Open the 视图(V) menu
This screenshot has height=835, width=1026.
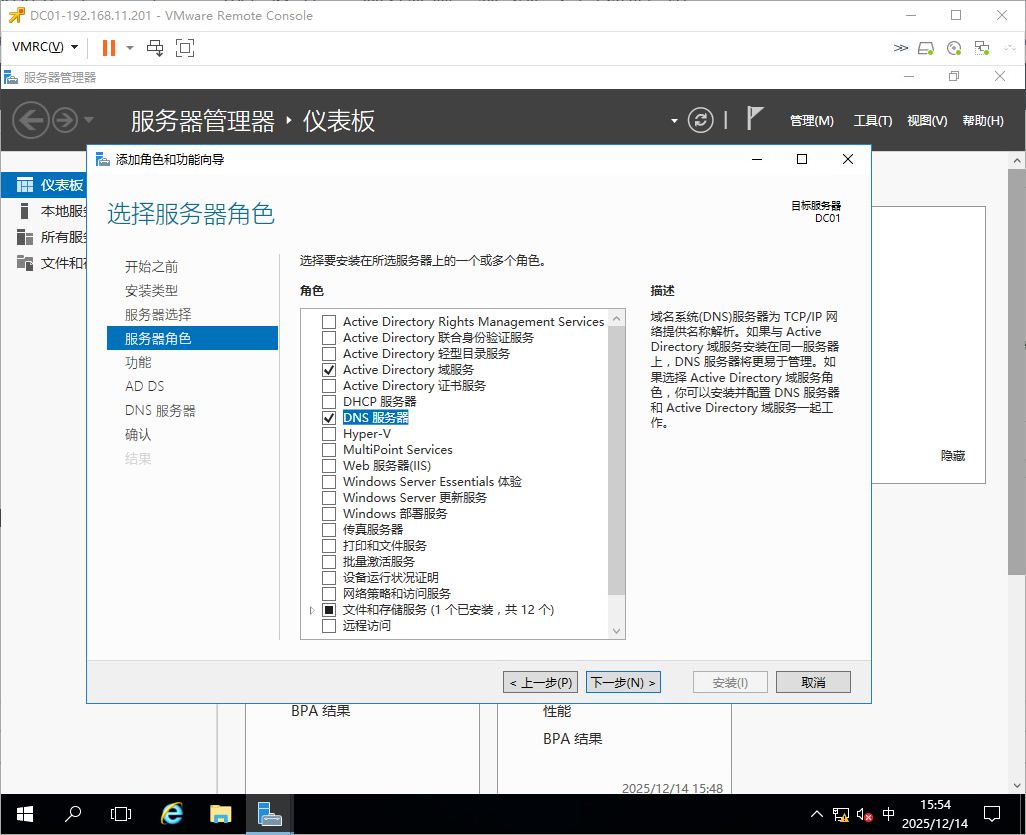927,120
